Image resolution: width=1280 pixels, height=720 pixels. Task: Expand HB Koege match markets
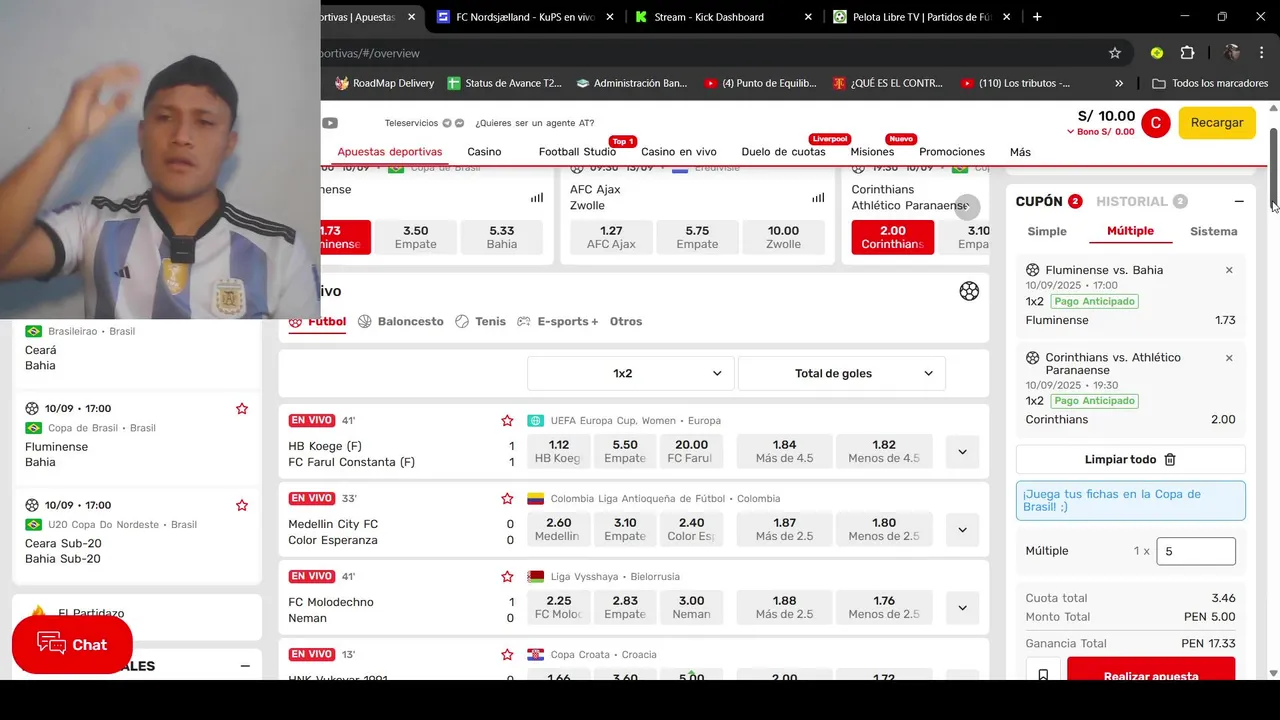[x=962, y=452]
